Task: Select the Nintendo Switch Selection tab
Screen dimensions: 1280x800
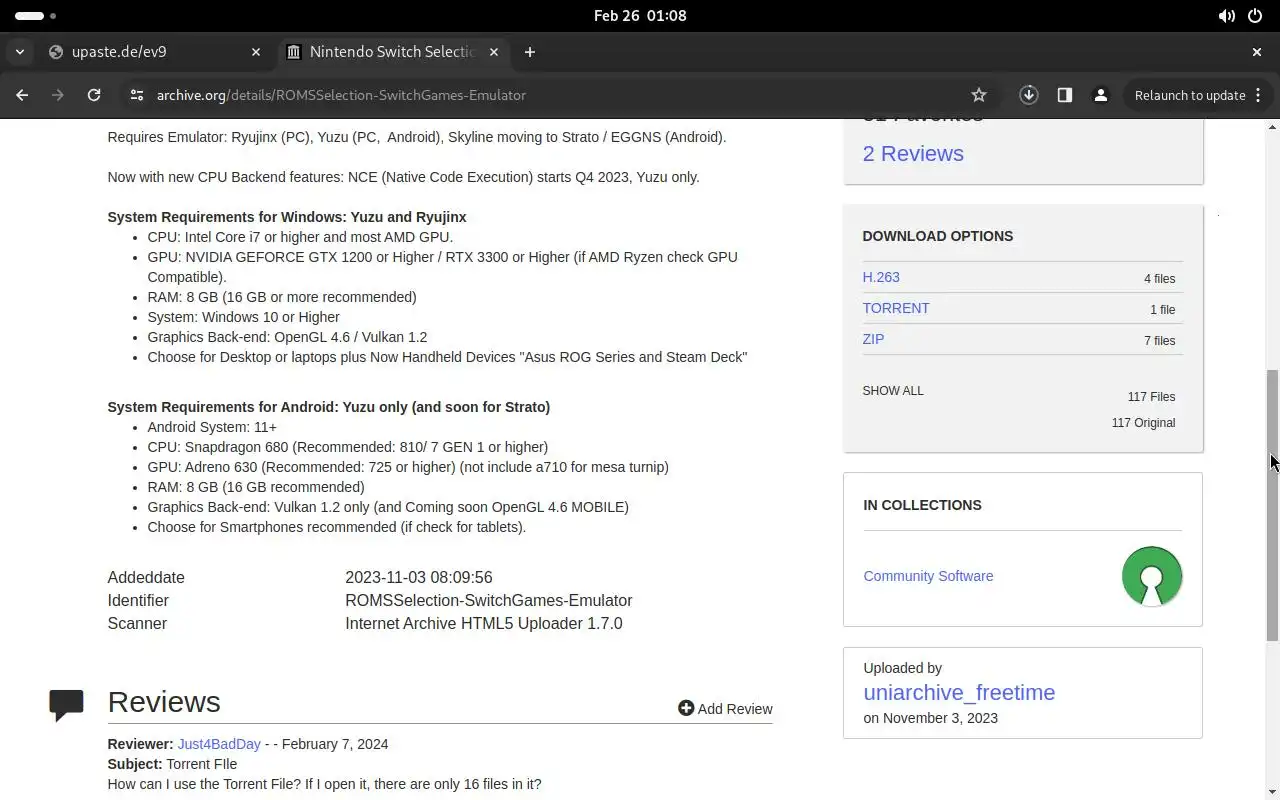Action: (392, 52)
